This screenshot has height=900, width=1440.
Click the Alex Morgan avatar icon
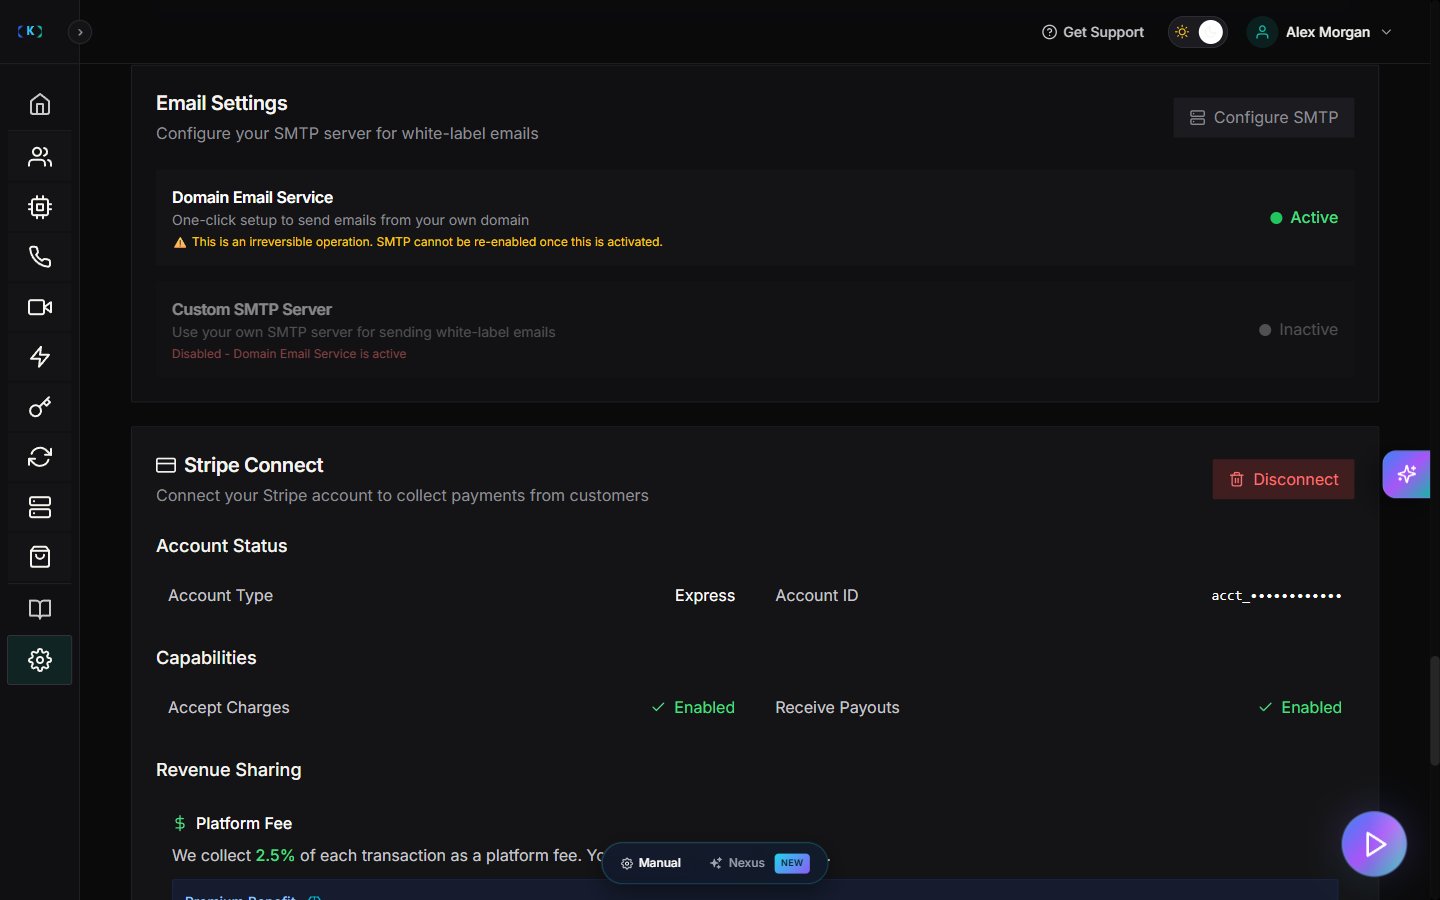[x=1262, y=32]
